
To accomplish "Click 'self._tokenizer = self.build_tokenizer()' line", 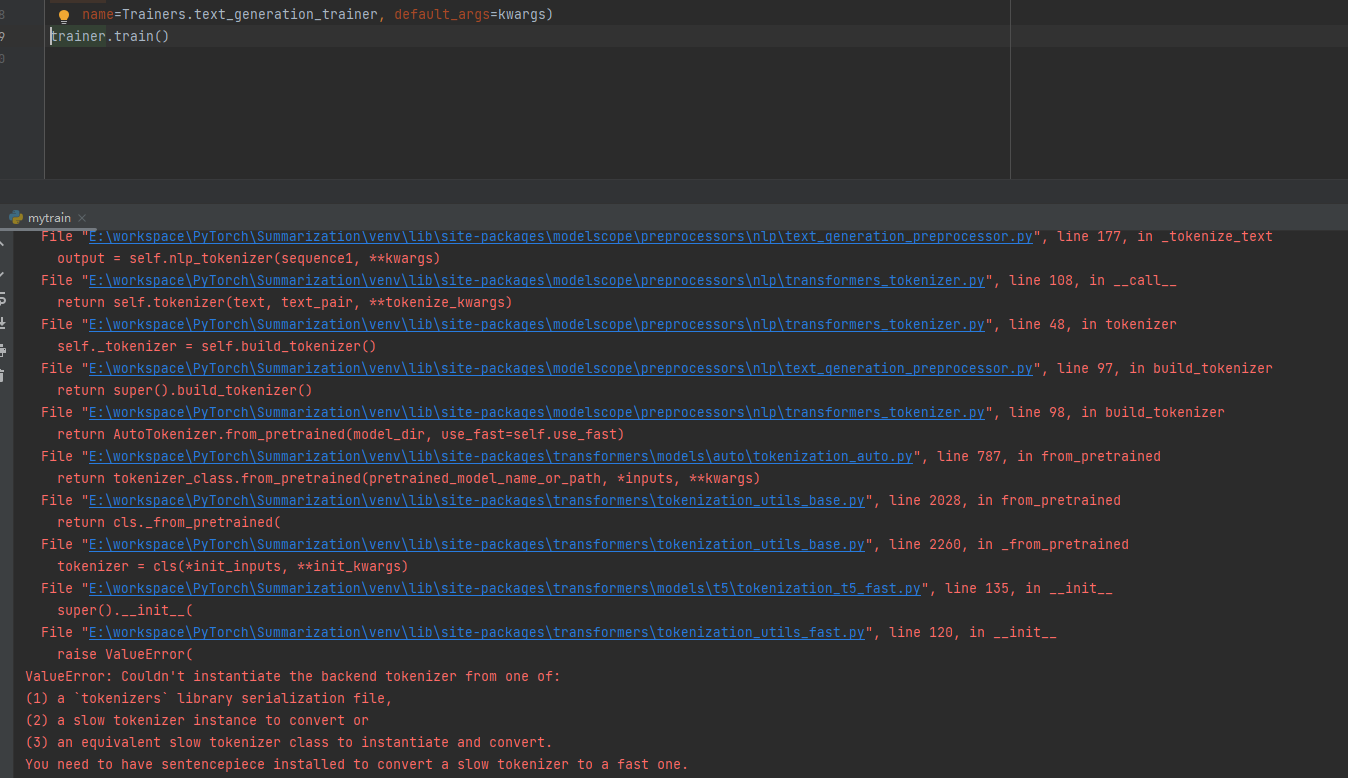I will pos(217,347).
